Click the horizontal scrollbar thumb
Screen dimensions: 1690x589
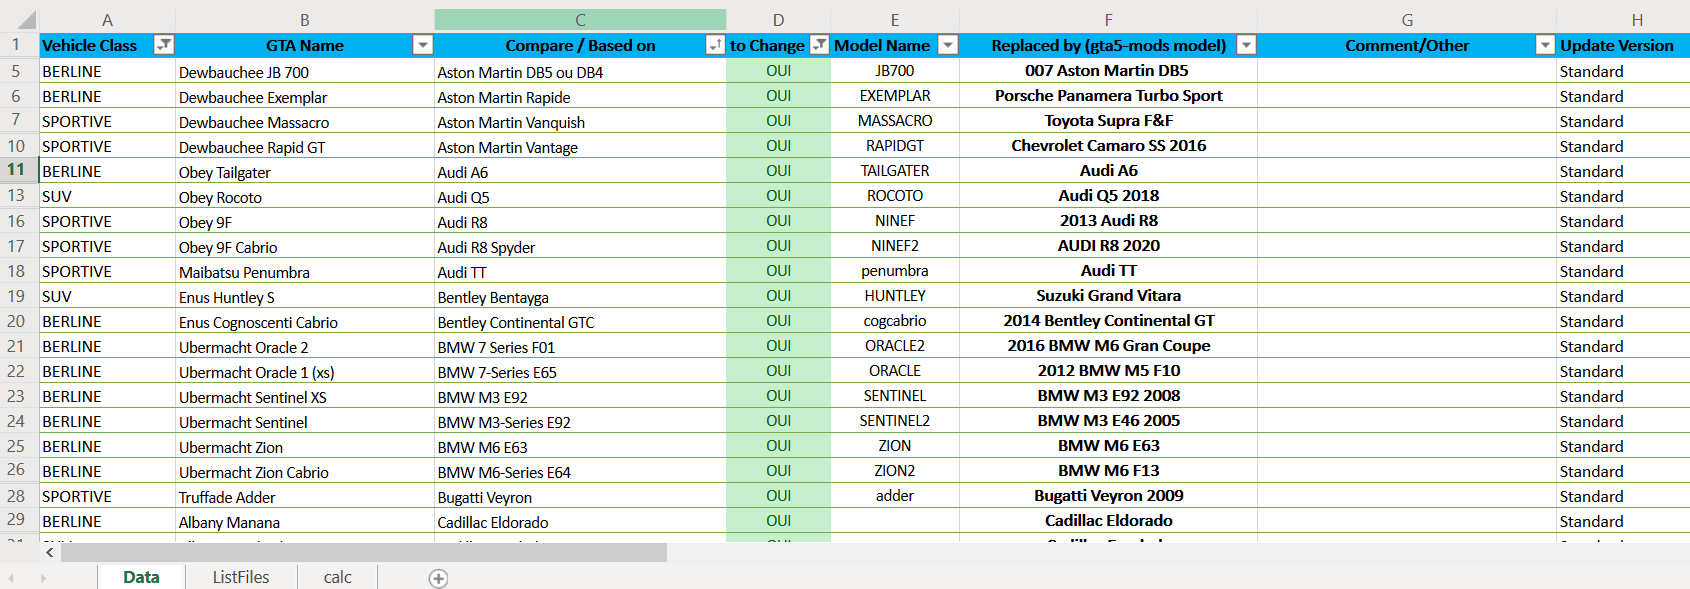(363, 552)
